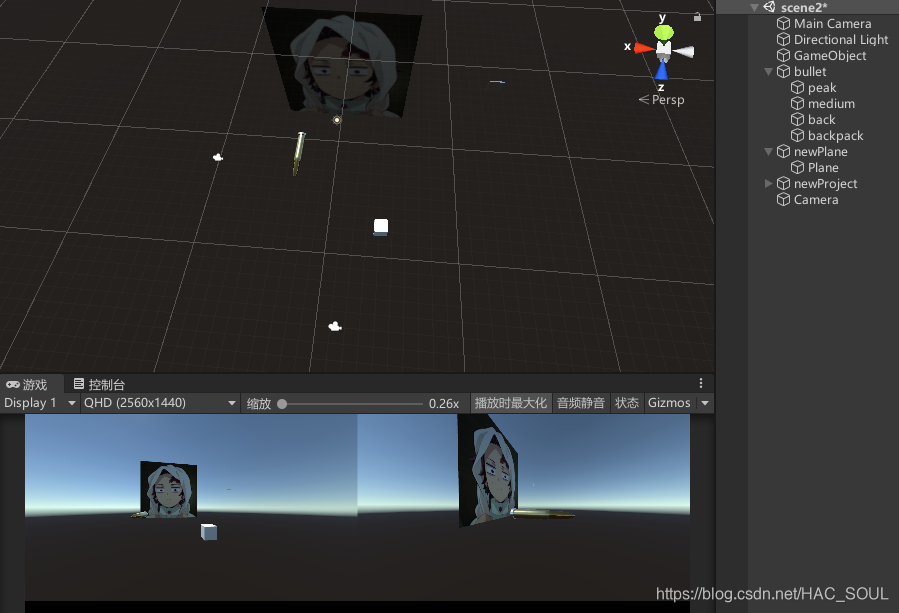Open the Gizmos dropdown arrow

tap(705, 403)
